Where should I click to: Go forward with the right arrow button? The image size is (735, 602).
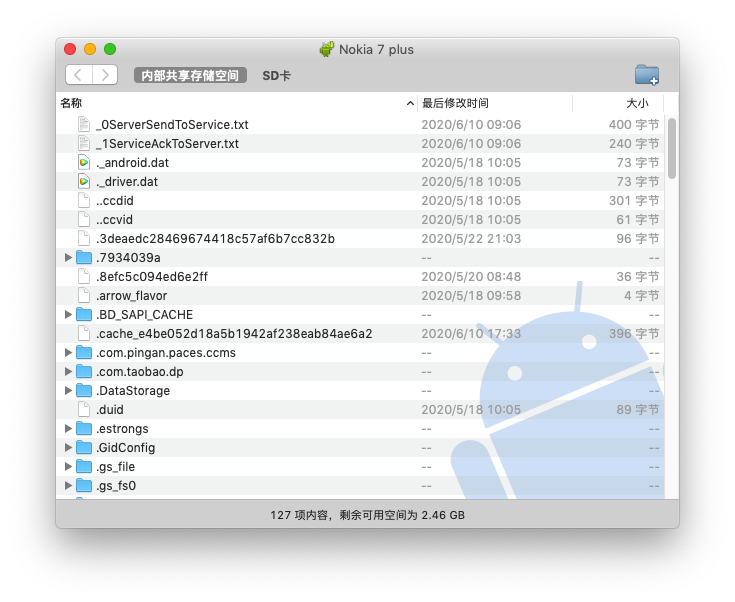(105, 75)
